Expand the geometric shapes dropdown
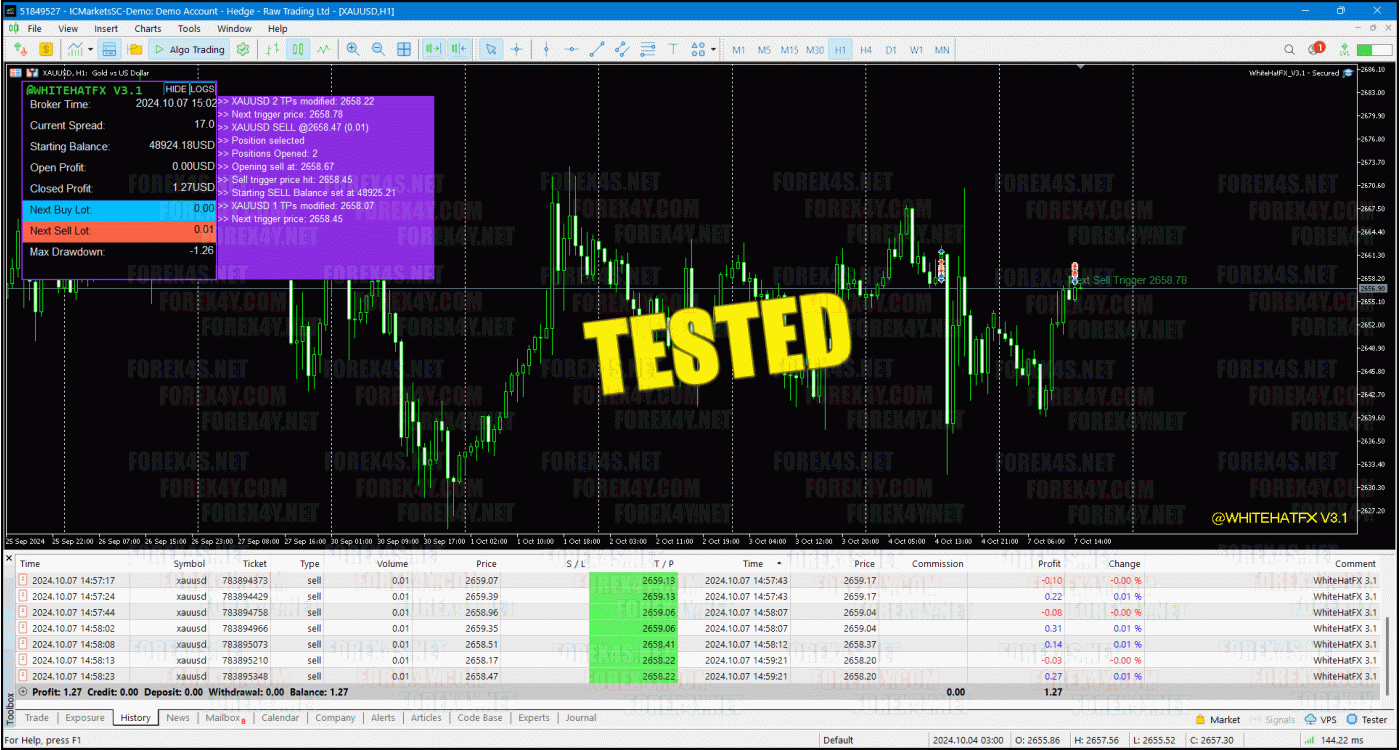The width and height of the screenshot is (1400, 750). click(x=713, y=49)
